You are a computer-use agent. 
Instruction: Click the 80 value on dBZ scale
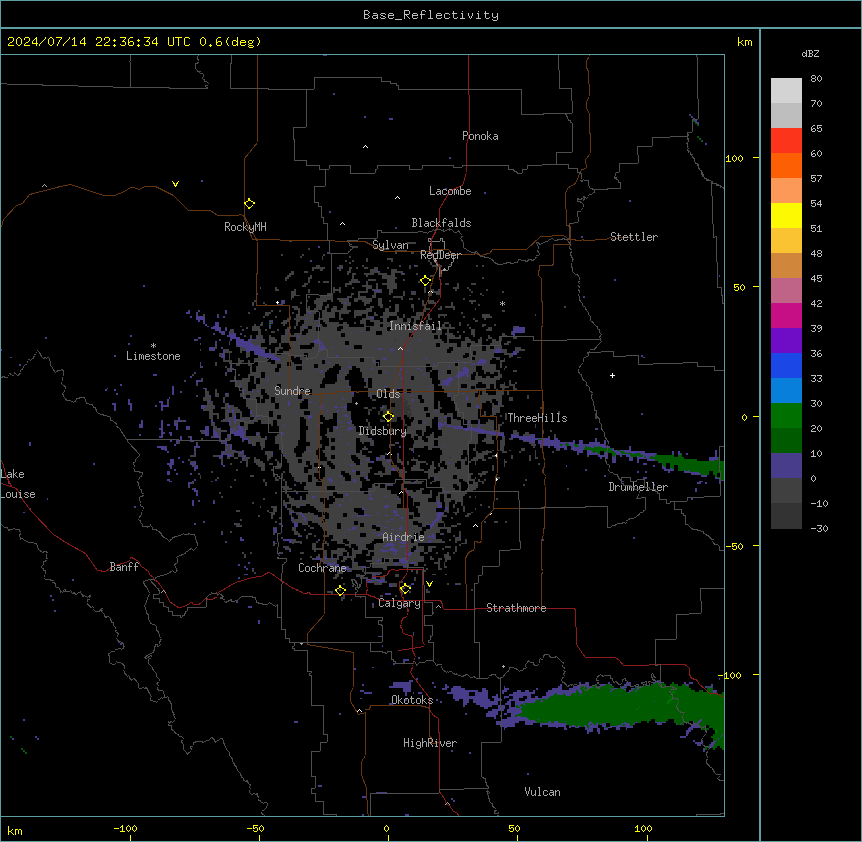816,79
